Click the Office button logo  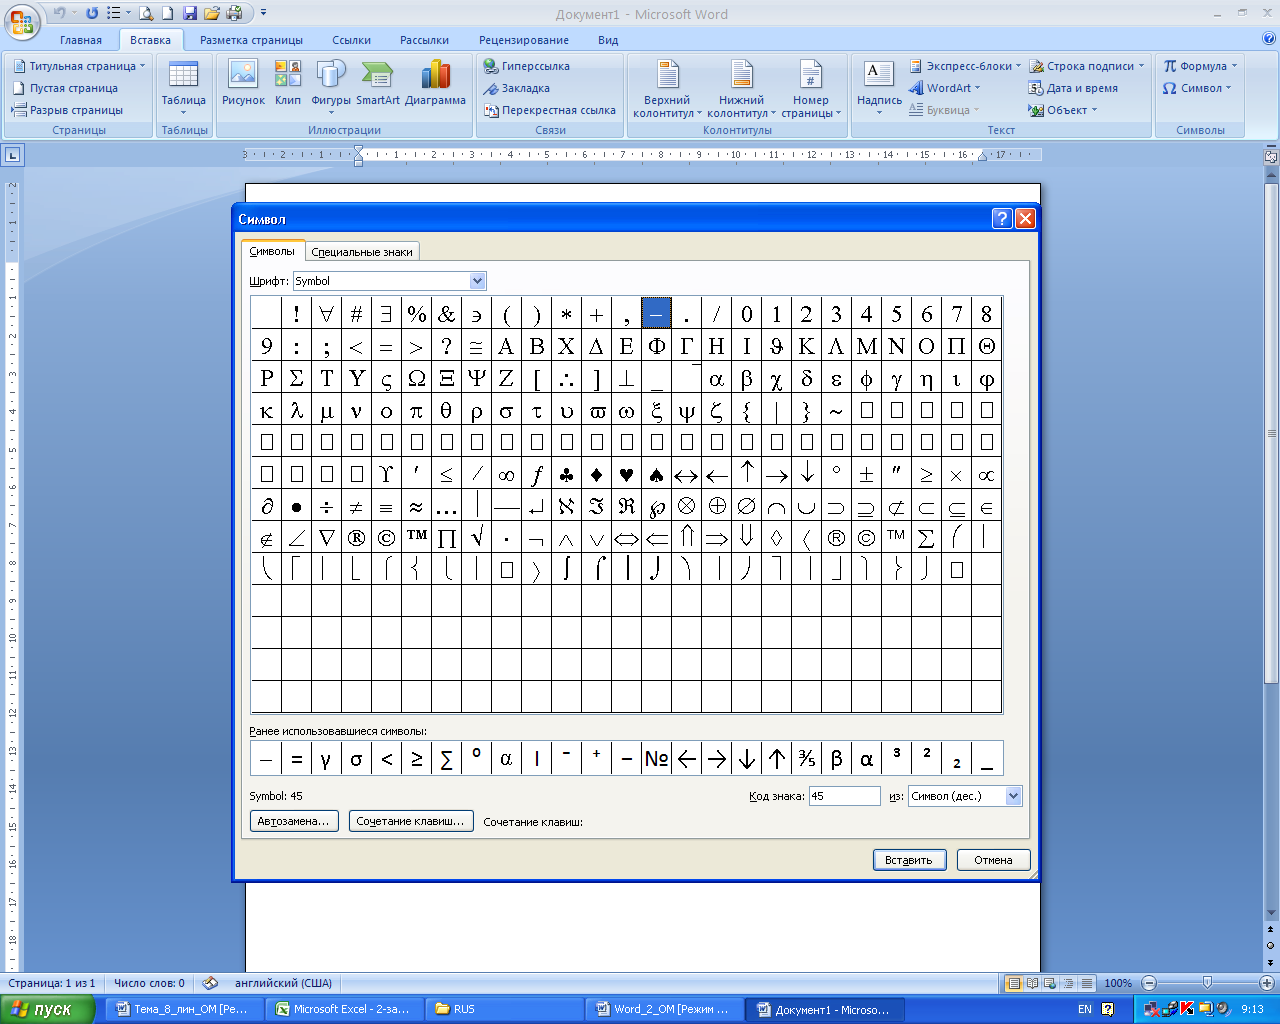22,20
